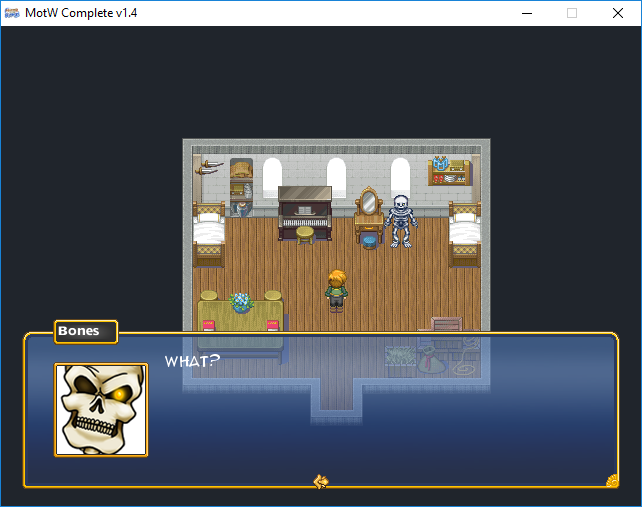This screenshot has height=507, width=642.
Task: Click the left yellow chair at table
Action: [209, 295]
